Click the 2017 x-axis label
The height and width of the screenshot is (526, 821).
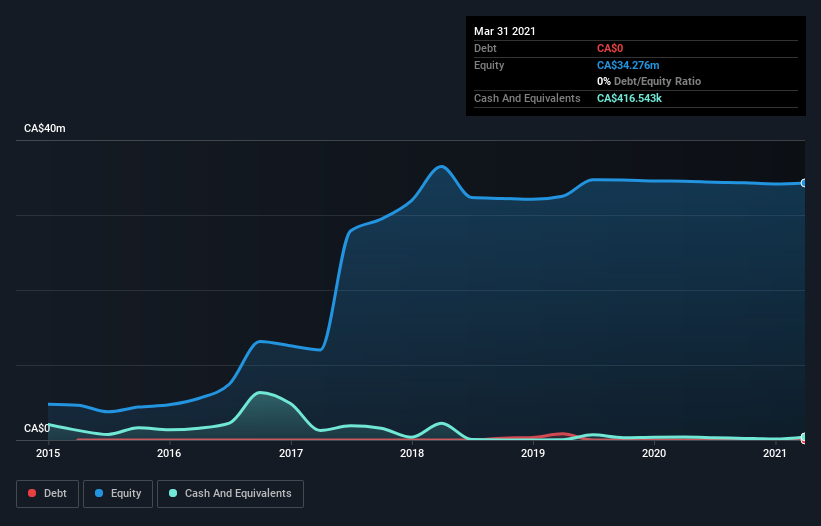291,453
